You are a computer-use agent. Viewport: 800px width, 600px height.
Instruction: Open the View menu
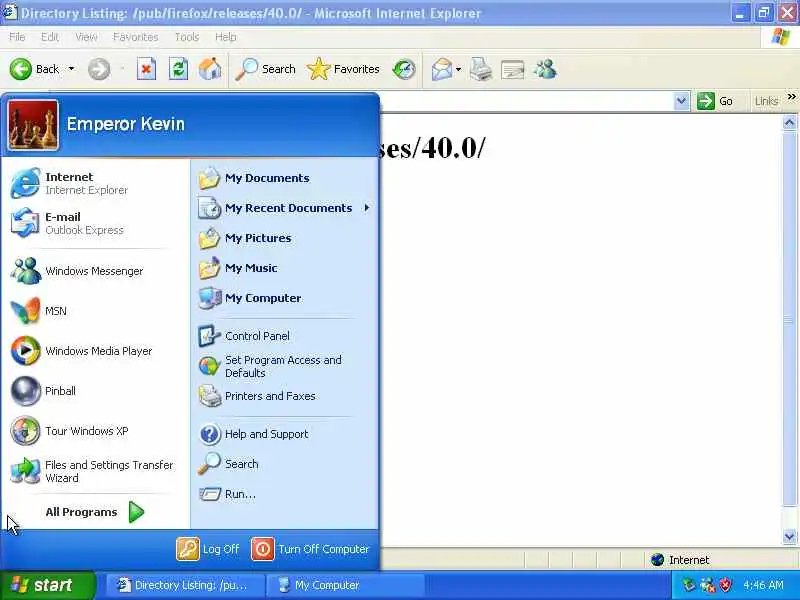click(86, 37)
